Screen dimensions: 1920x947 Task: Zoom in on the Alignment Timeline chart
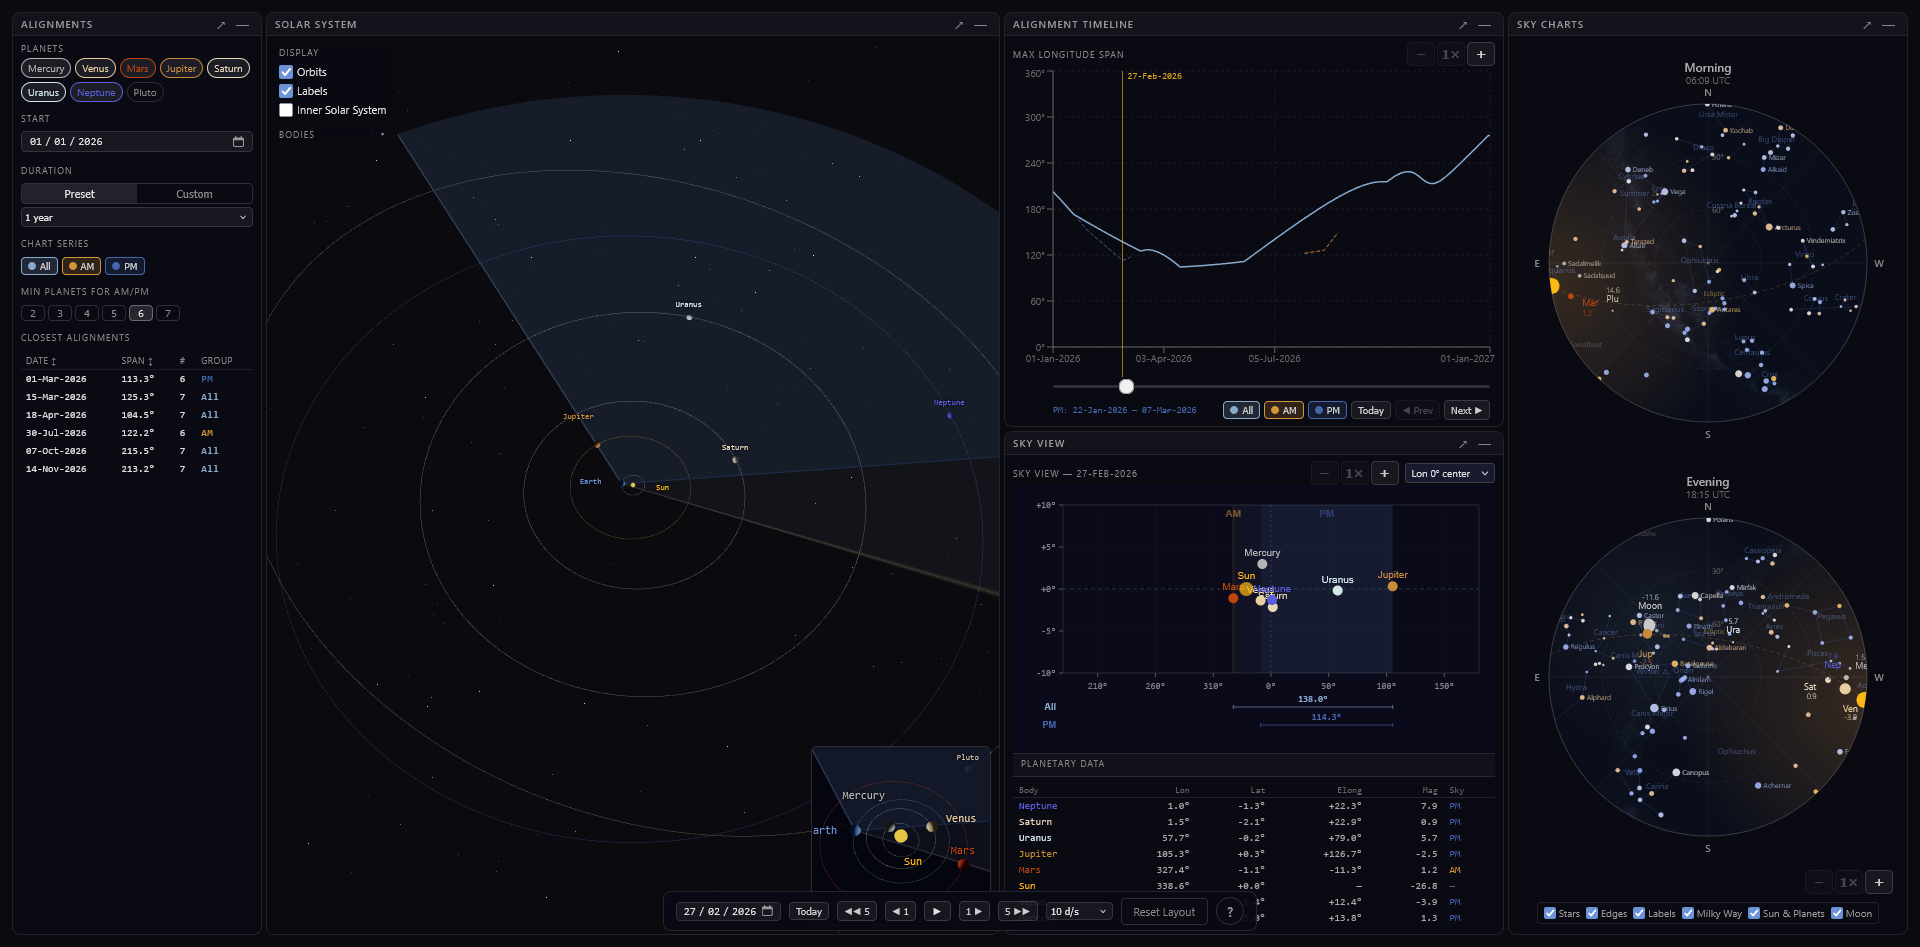coord(1481,54)
